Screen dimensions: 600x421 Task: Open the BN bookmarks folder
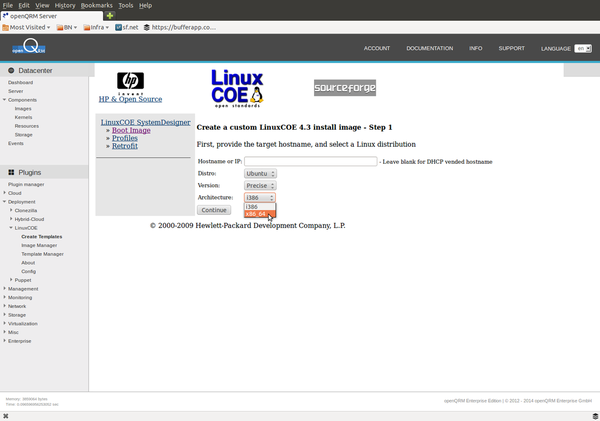(67, 27)
